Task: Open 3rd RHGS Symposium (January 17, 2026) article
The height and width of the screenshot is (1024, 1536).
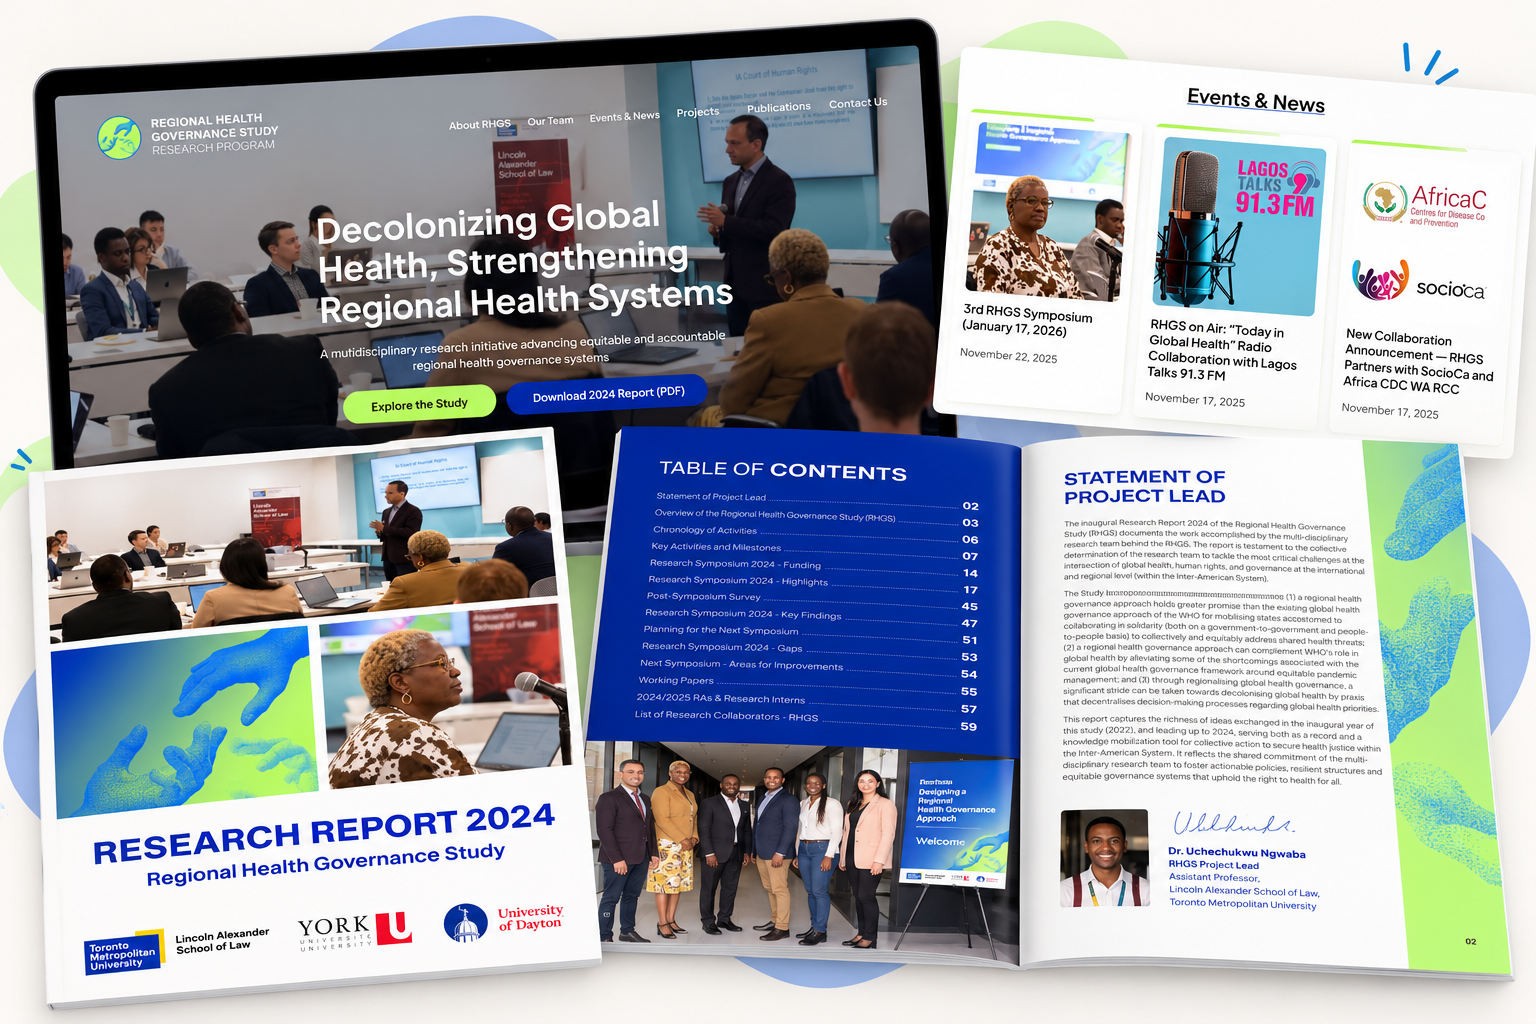Action: pyautogui.click(x=1027, y=320)
